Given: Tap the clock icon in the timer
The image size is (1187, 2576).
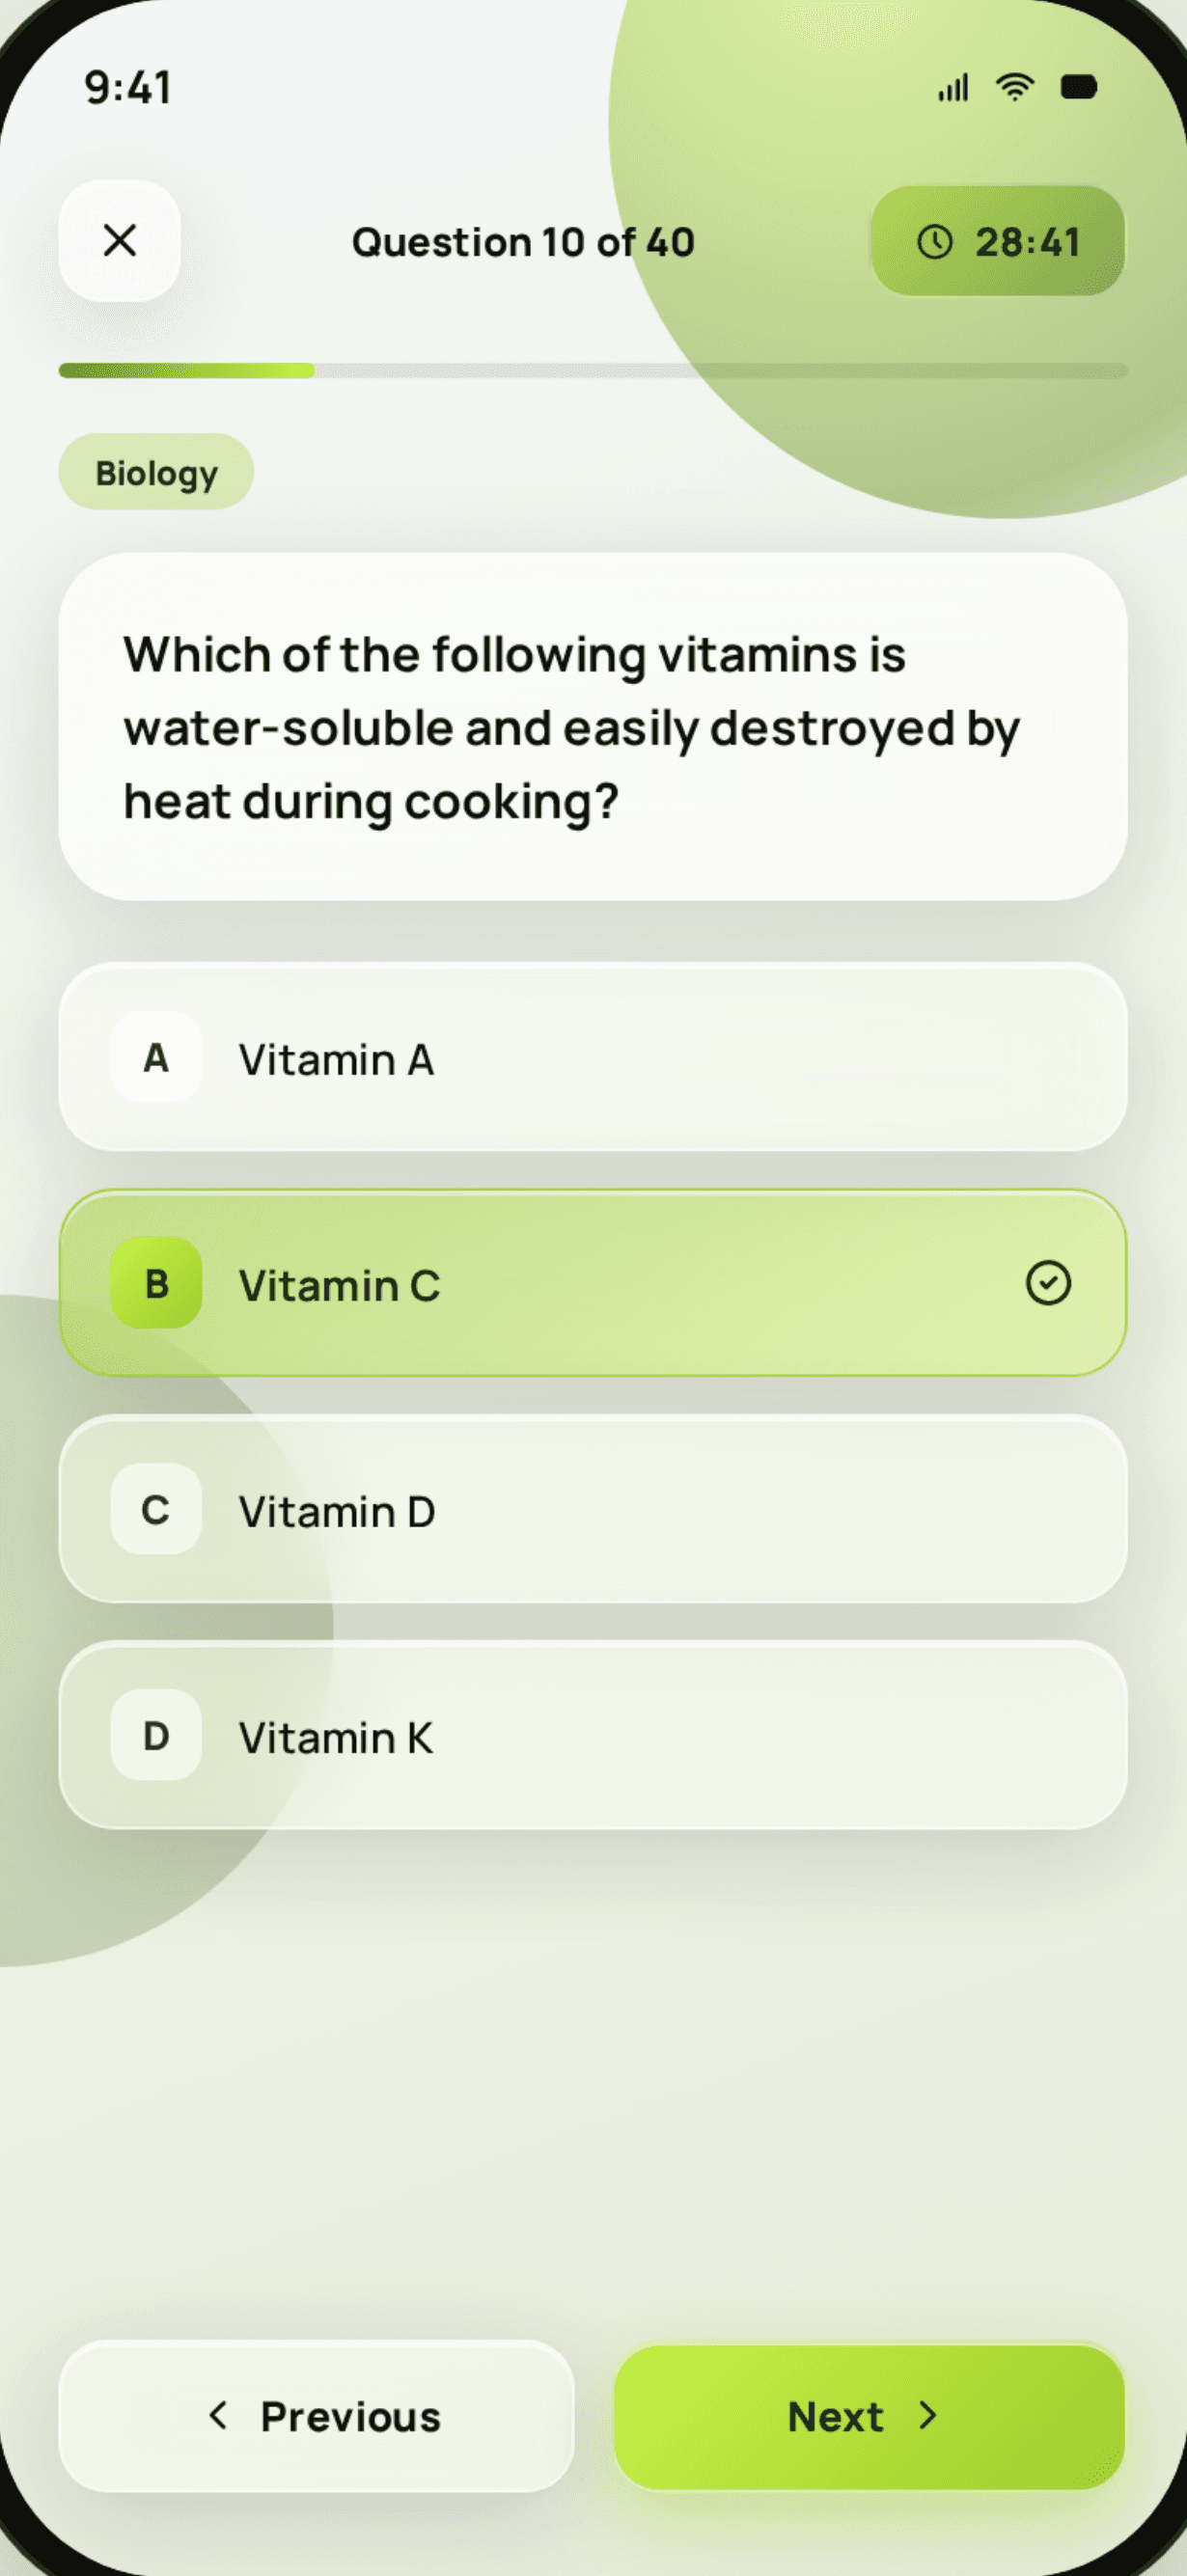Looking at the screenshot, I should [x=935, y=242].
